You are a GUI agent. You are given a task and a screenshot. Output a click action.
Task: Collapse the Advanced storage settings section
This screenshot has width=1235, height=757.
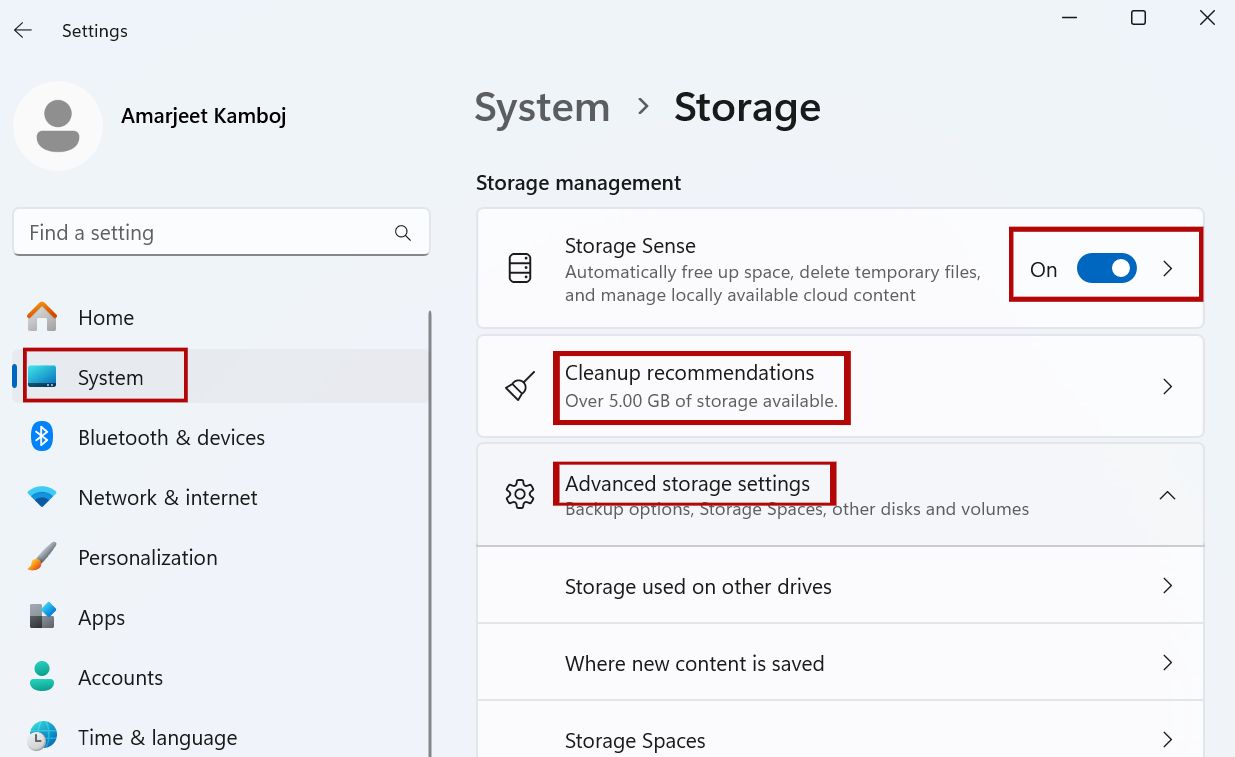(x=1167, y=494)
